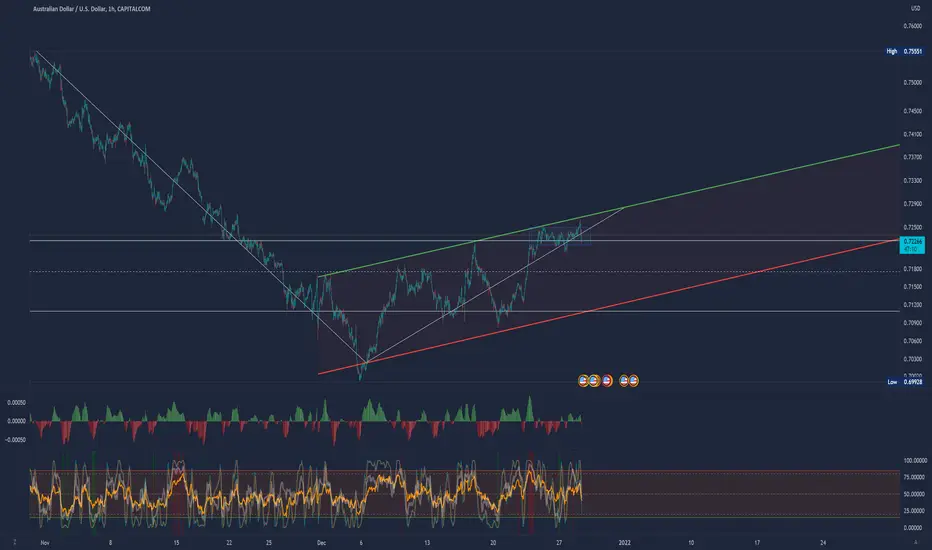932x550 pixels.
Task: Toggle auto scale letter A at axis corner
Action: (915, 542)
